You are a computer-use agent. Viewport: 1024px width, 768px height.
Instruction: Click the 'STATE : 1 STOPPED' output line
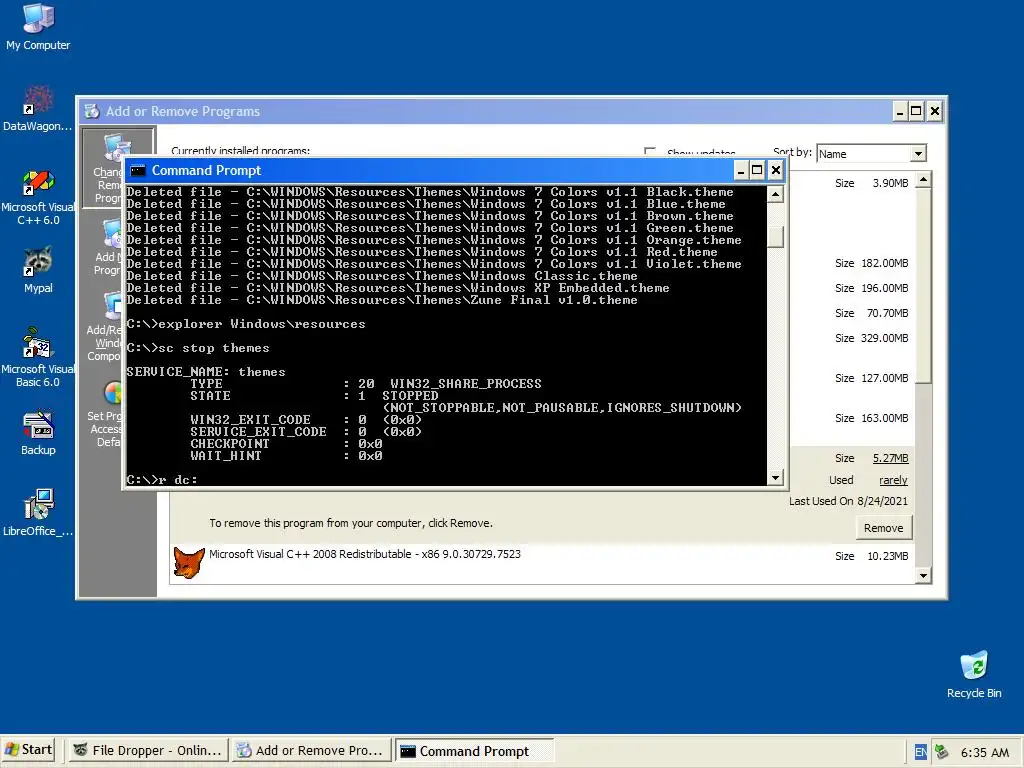click(314, 396)
